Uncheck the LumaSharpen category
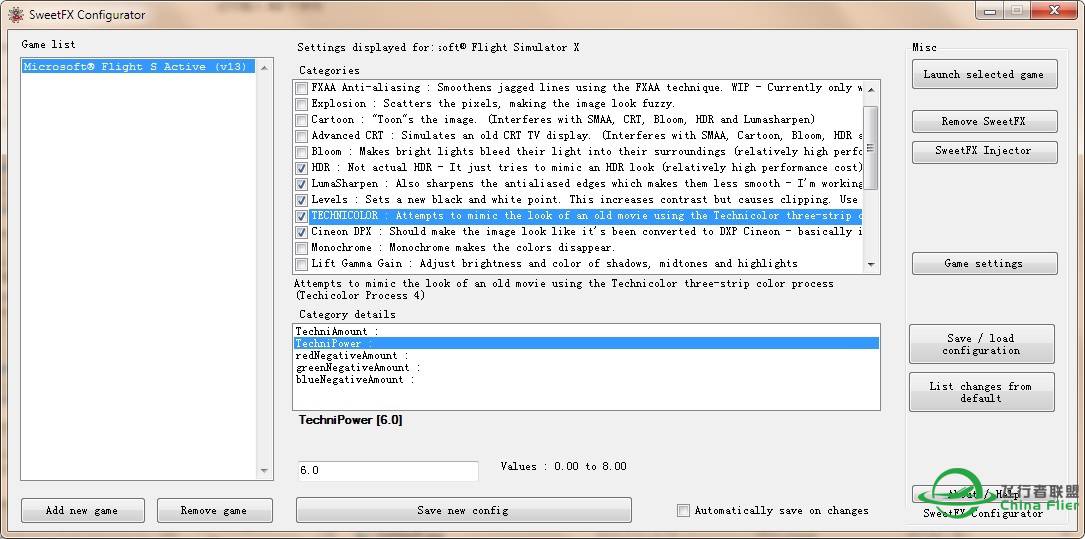The image size is (1085, 539). 302,184
